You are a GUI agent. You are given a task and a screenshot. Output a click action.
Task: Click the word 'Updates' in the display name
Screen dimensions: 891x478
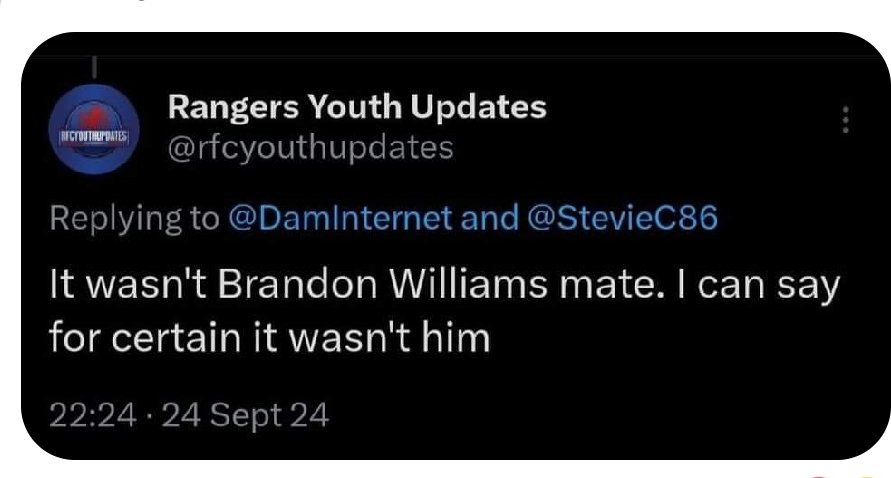[x=478, y=108]
